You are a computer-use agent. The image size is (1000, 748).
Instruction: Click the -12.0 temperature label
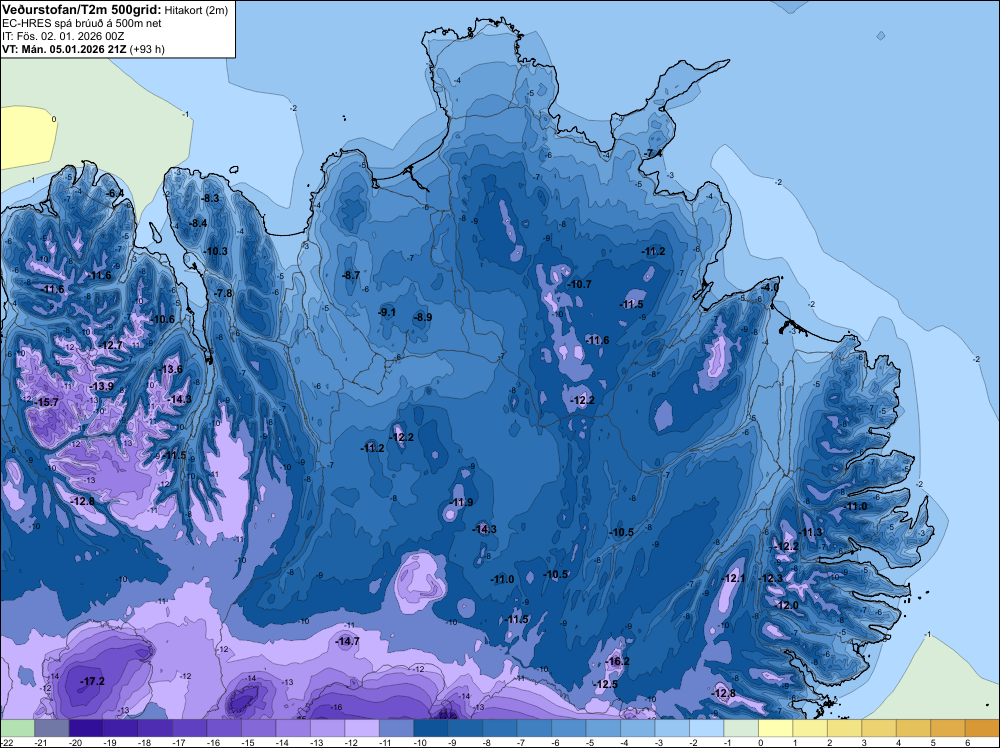(786, 605)
